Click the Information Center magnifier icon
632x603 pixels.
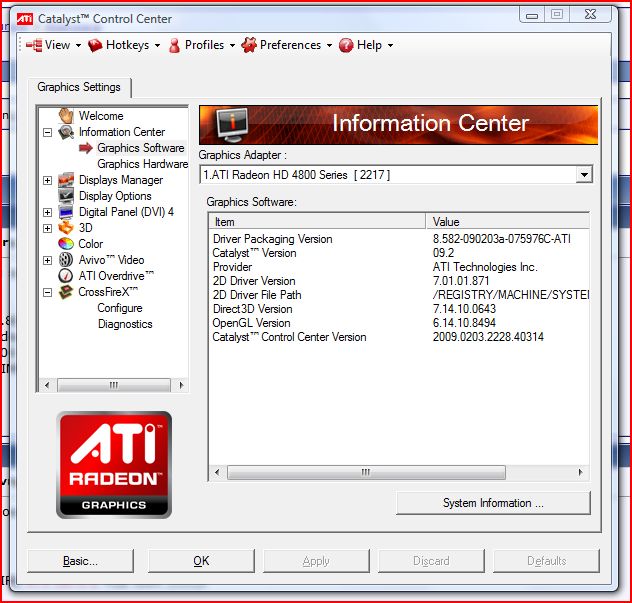66,132
